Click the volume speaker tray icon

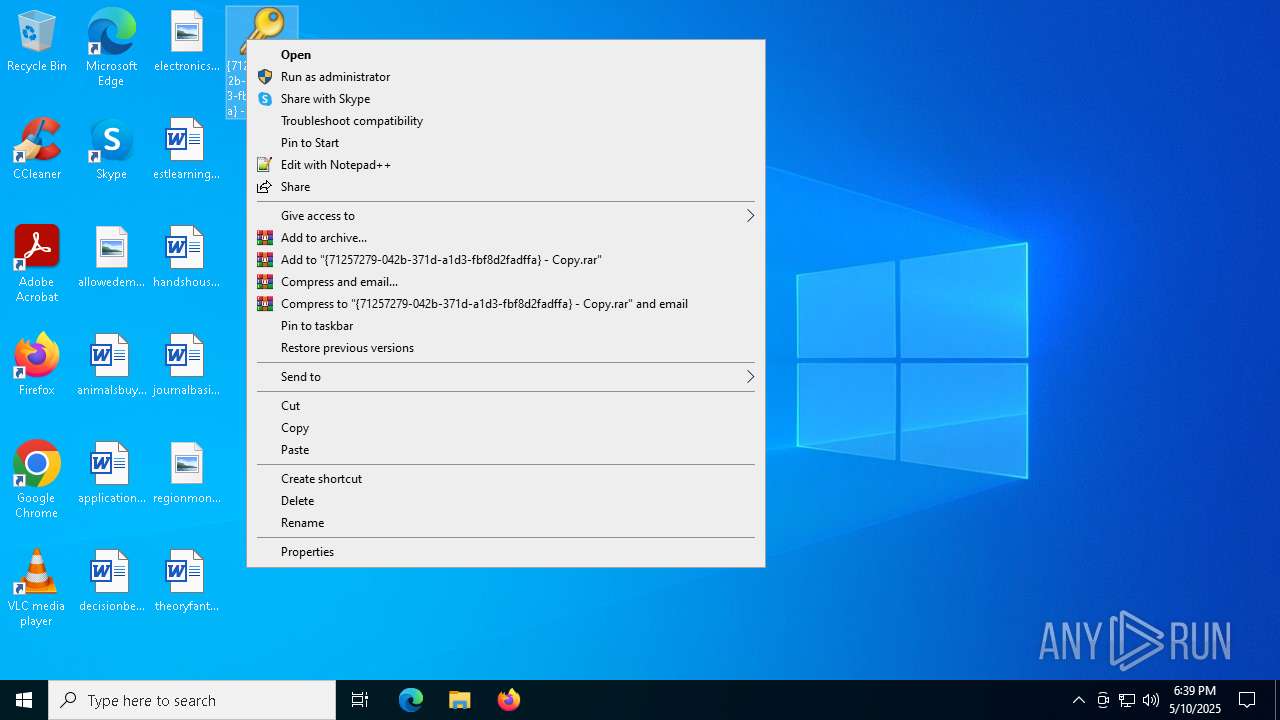pyautogui.click(x=1151, y=700)
